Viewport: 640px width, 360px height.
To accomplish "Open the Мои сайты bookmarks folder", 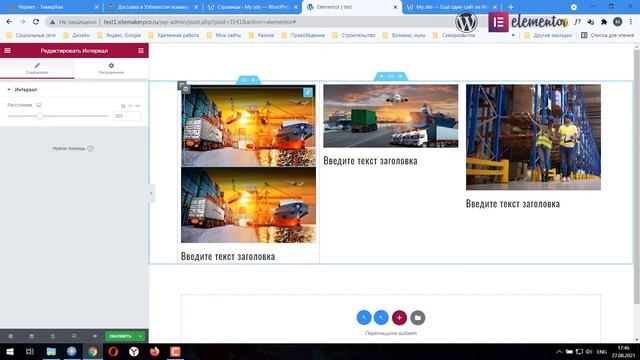I will (224, 36).
